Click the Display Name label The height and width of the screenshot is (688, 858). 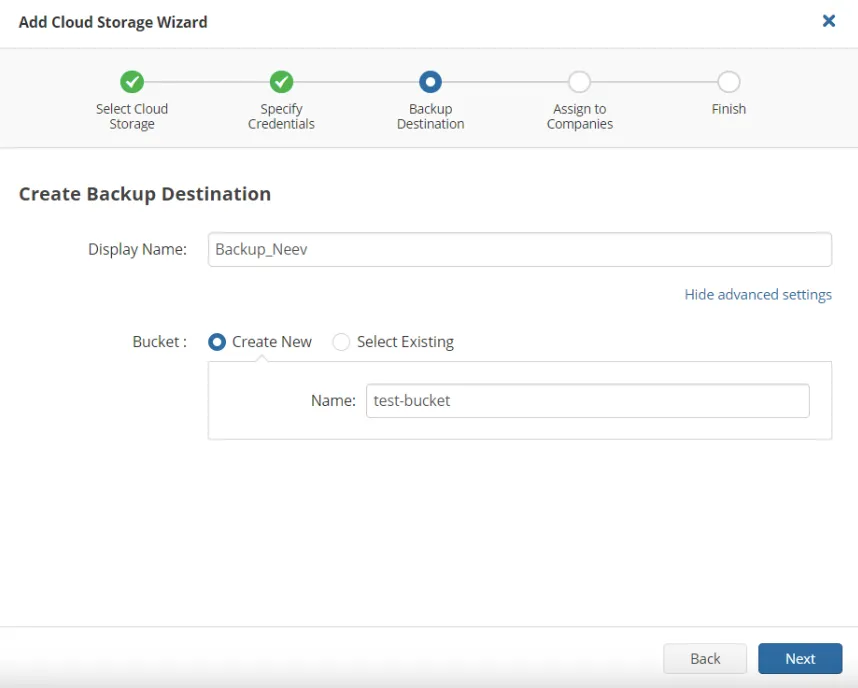click(x=137, y=250)
